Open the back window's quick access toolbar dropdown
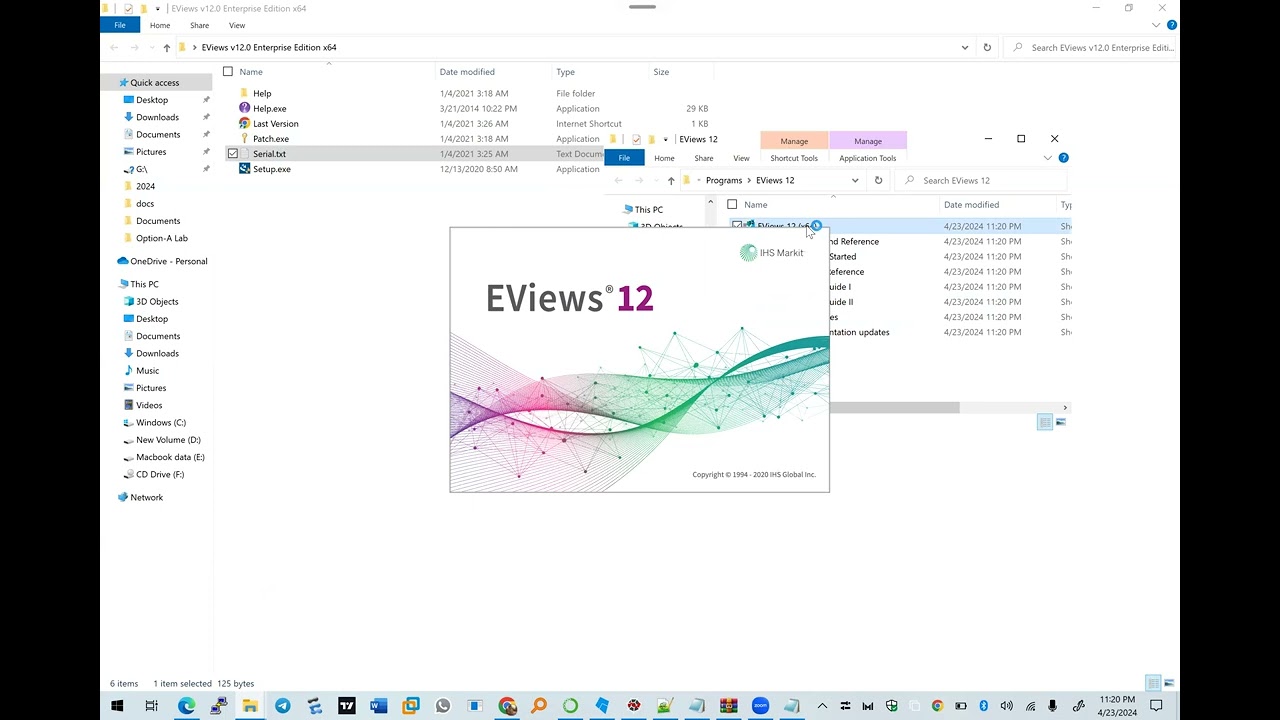Image resolution: width=1280 pixels, height=720 pixels. point(157,9)
